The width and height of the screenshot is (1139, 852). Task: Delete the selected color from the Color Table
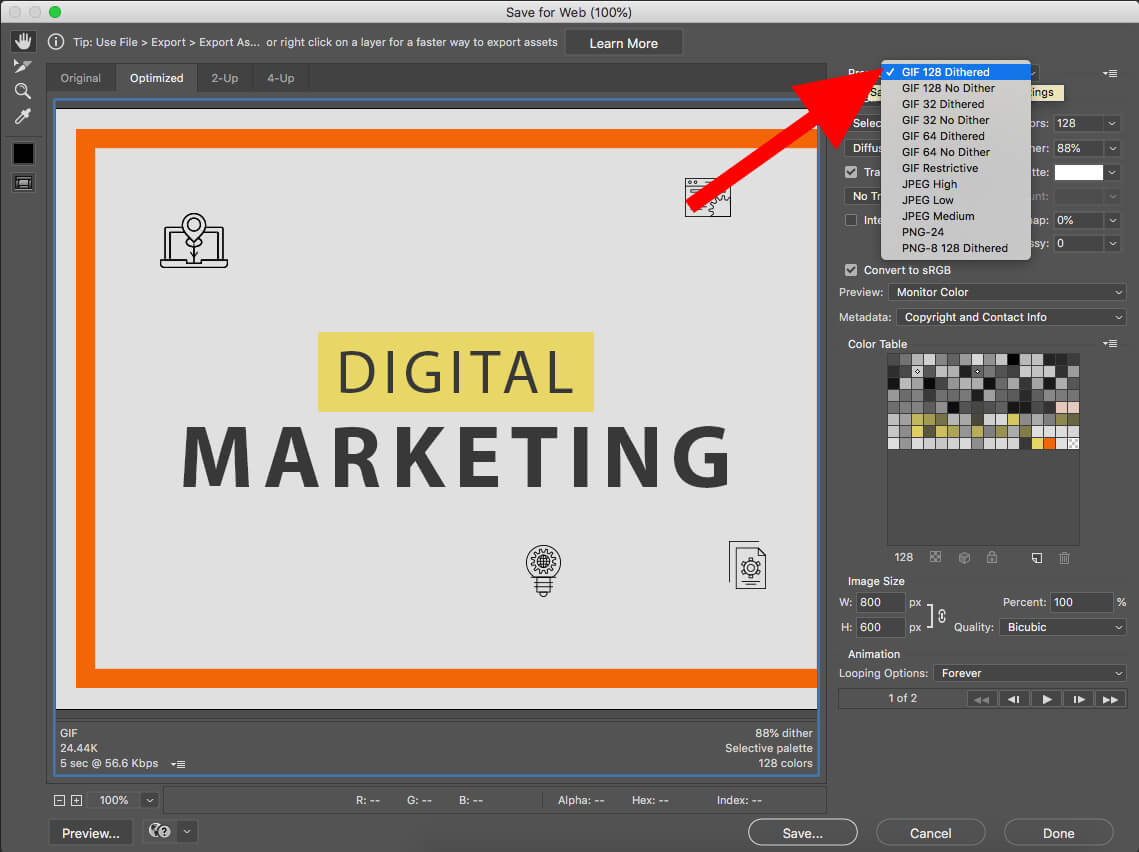pos(1064,557)
